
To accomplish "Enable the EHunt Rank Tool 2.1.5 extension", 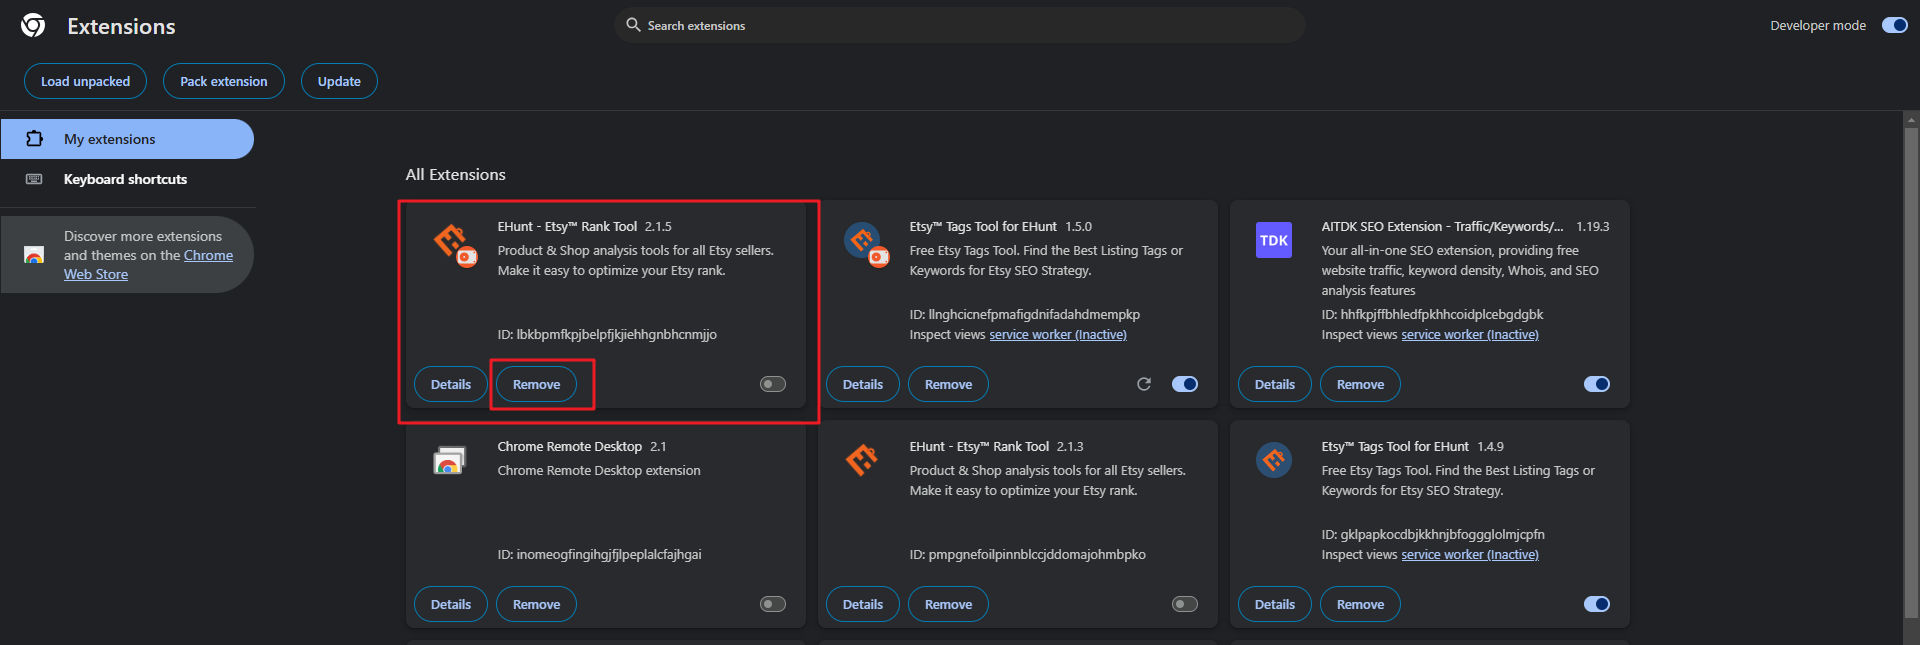I will pyautogui.click(x=773, y=384).
